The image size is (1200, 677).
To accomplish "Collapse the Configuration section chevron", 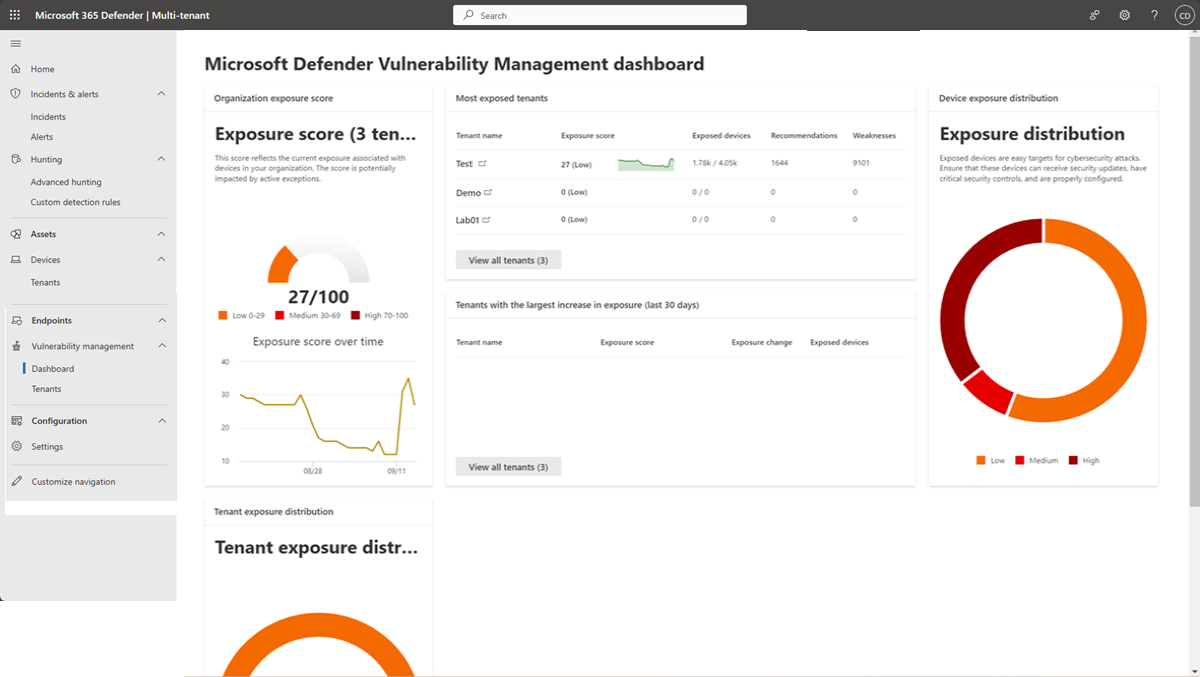I will pyautogui.click(x=161, y=421).
